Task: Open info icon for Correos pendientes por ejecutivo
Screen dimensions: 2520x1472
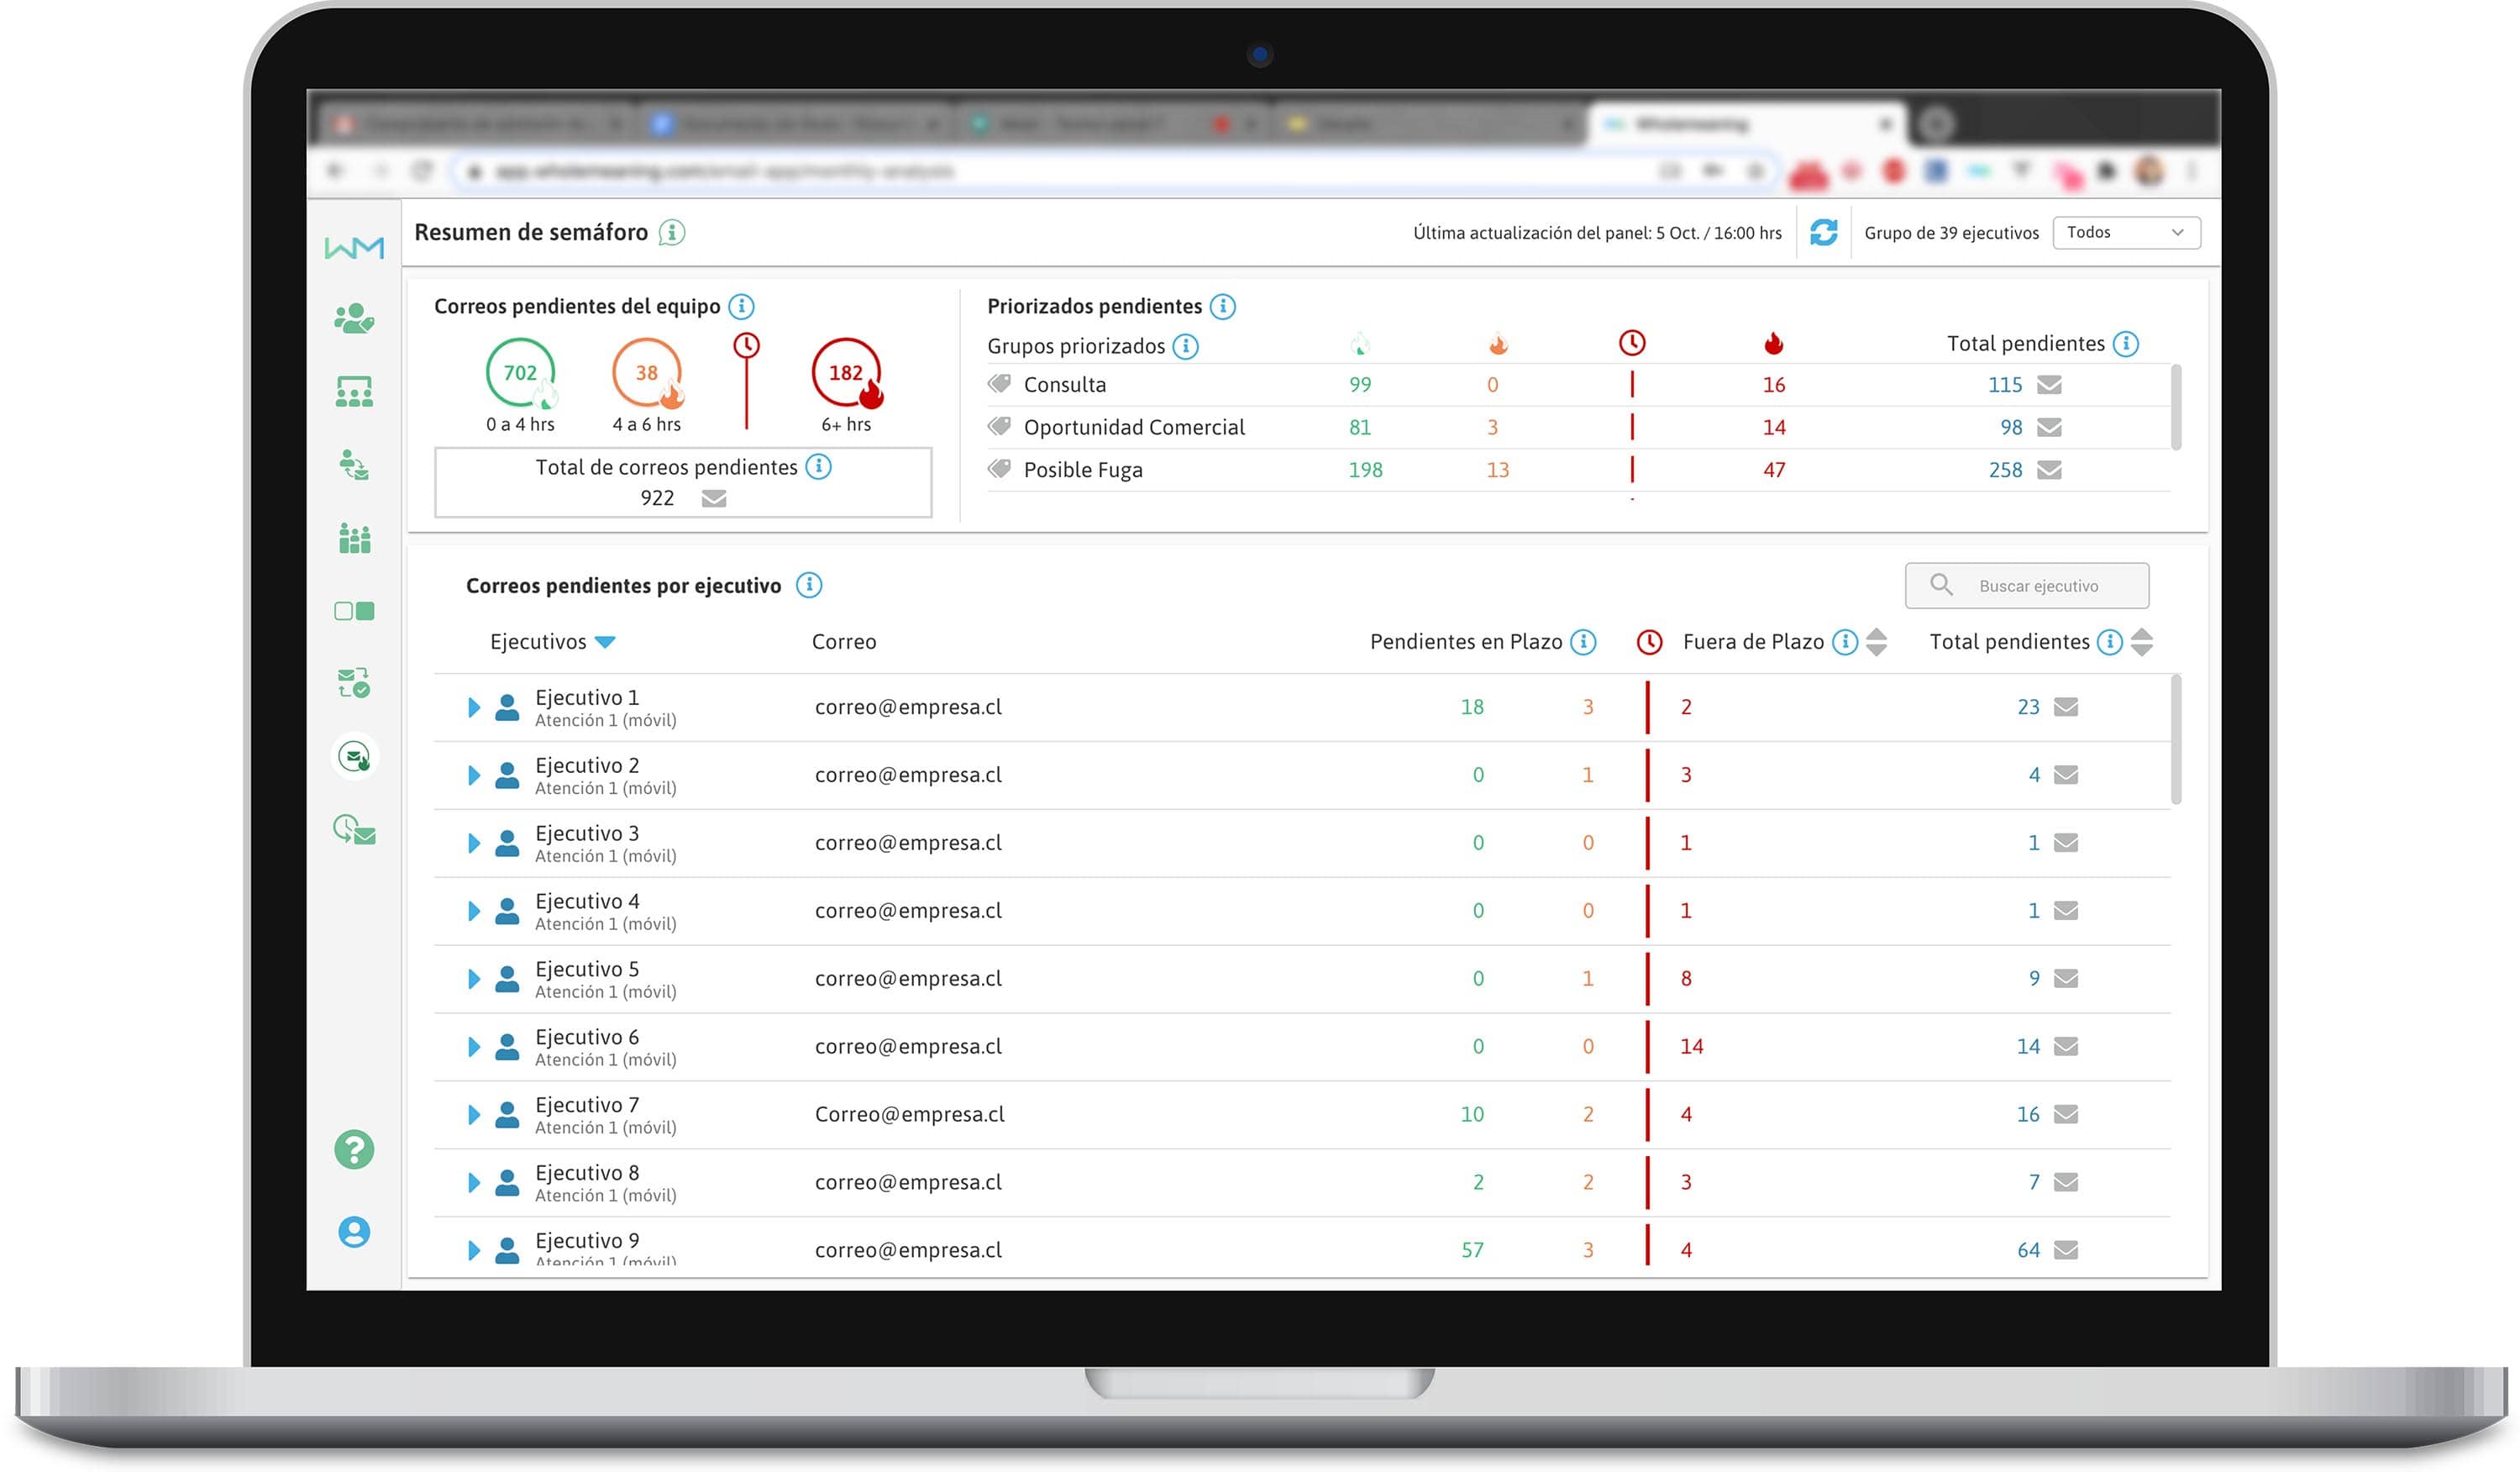Action: click(808, 585)
